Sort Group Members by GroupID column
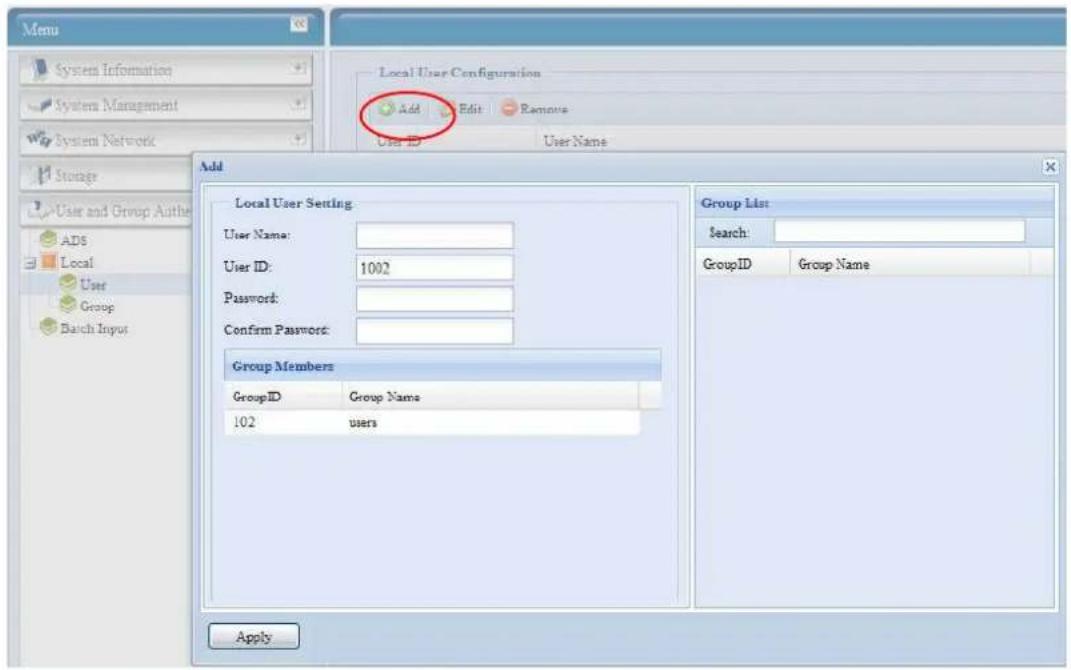 click(283, 396)
